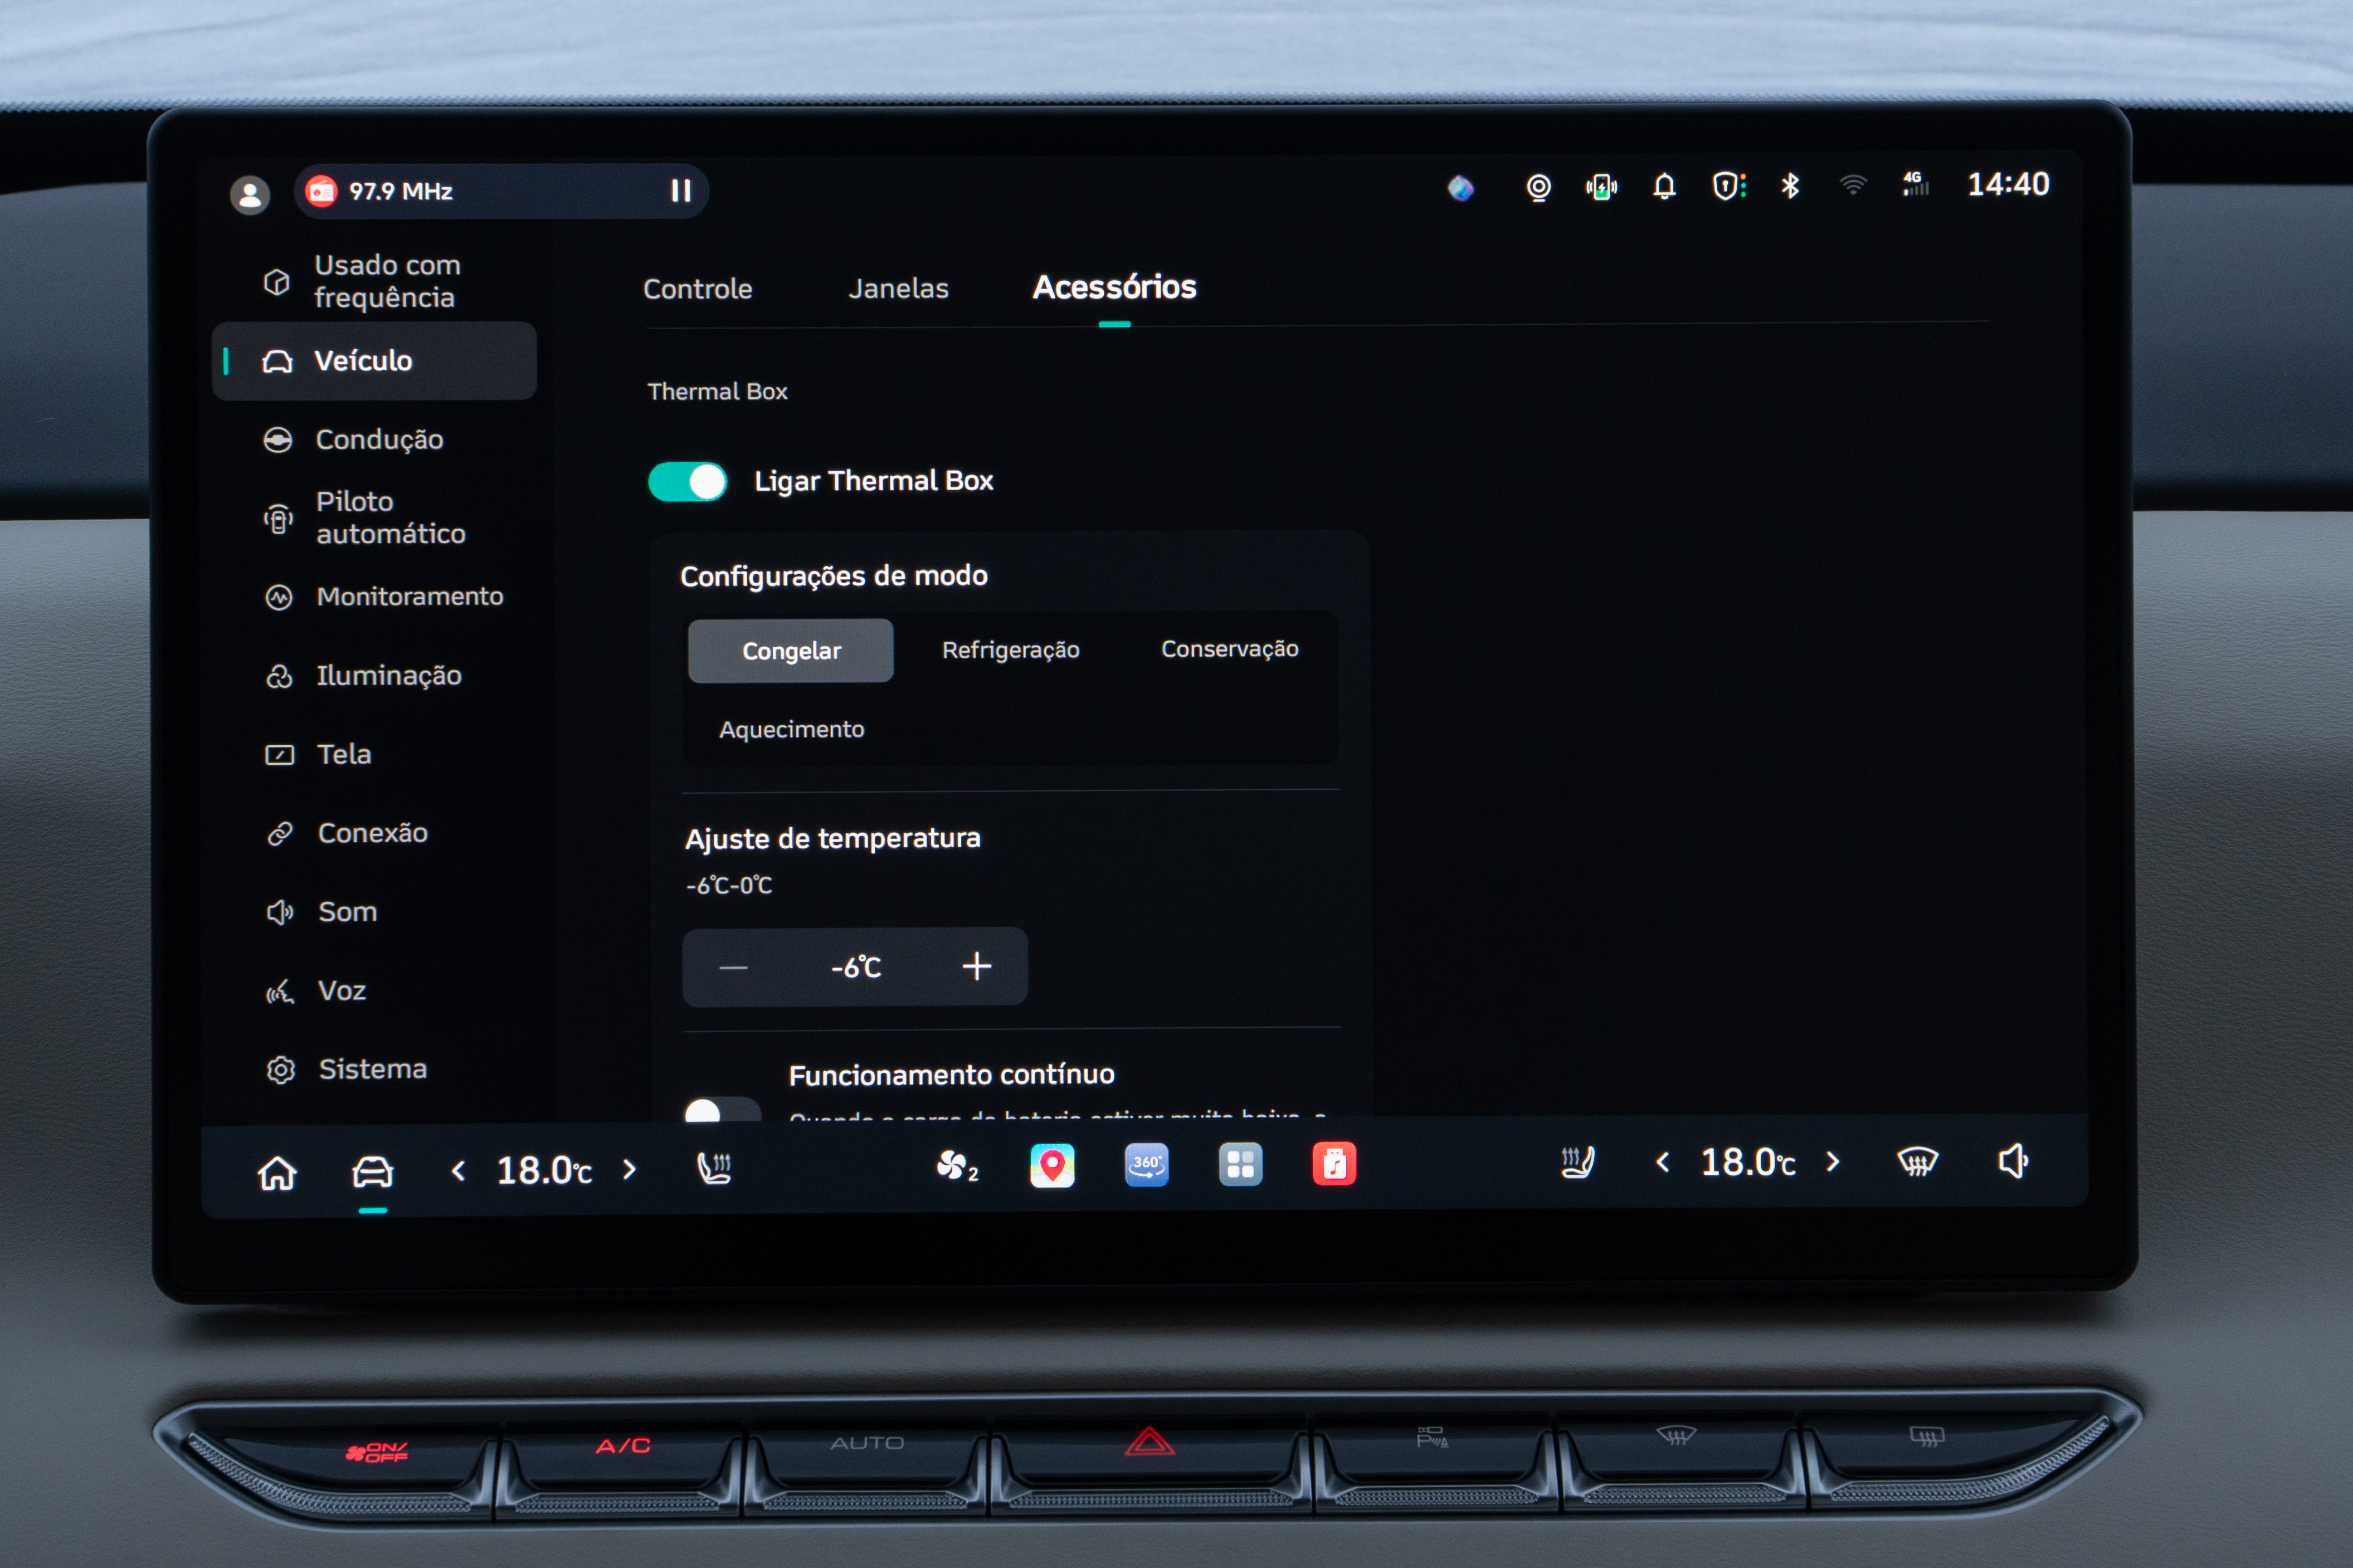Enable Funcionamento contínuo switch
The width and height of the screenshot is (2353, 1568).
pos(722,1111)
